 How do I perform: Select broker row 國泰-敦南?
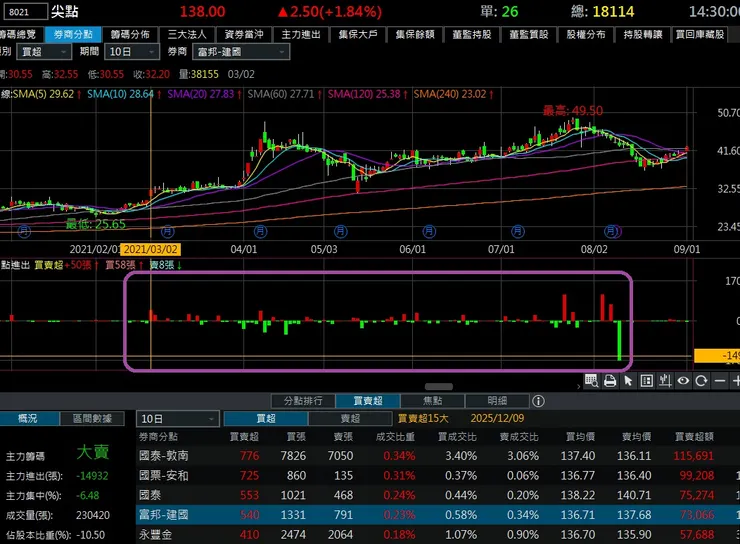point(438,456)
